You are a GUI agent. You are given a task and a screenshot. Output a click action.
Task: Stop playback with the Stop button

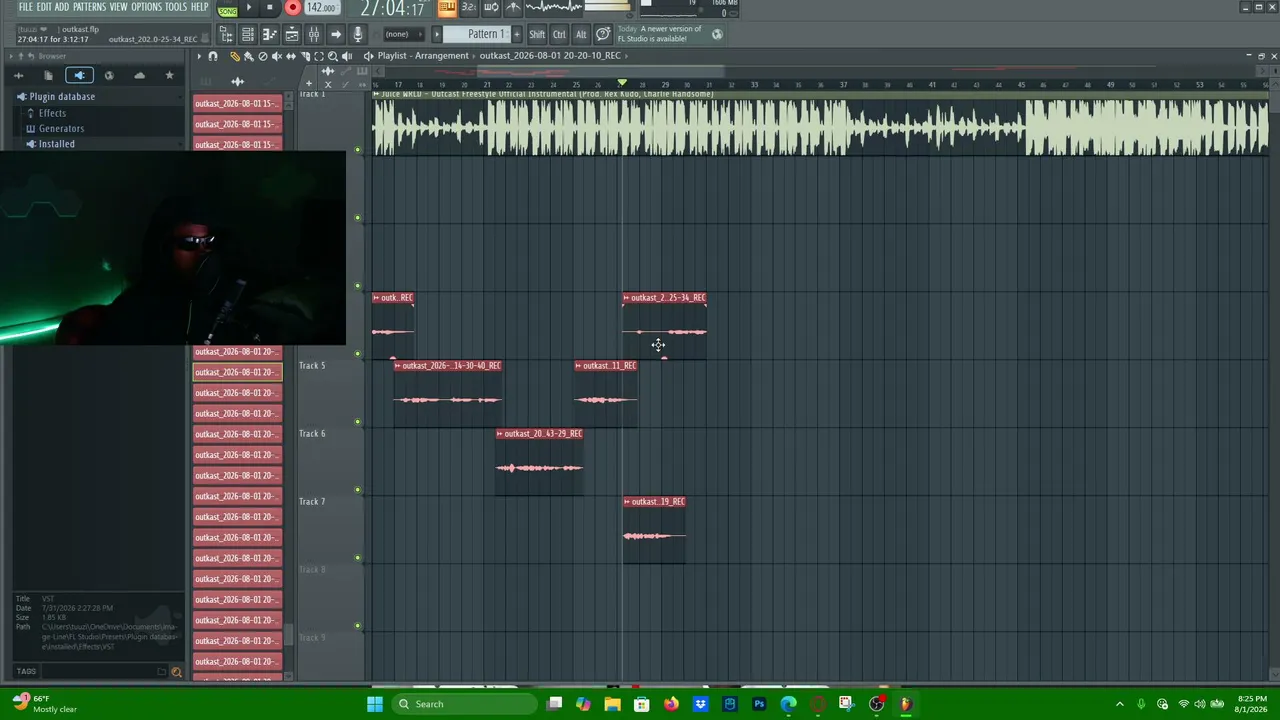click(270, 8)
